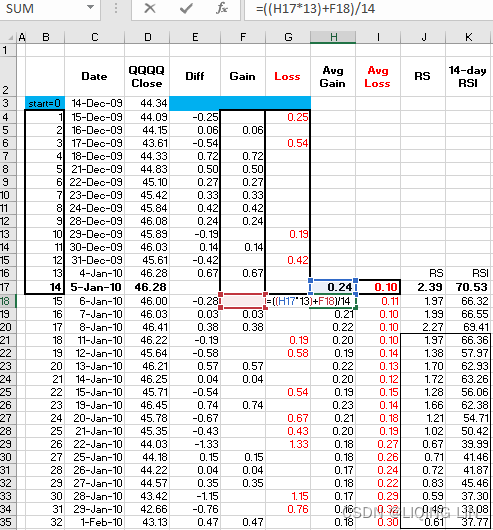493x530 pixels.
Task: Select column D header
Action: point(147,37)
